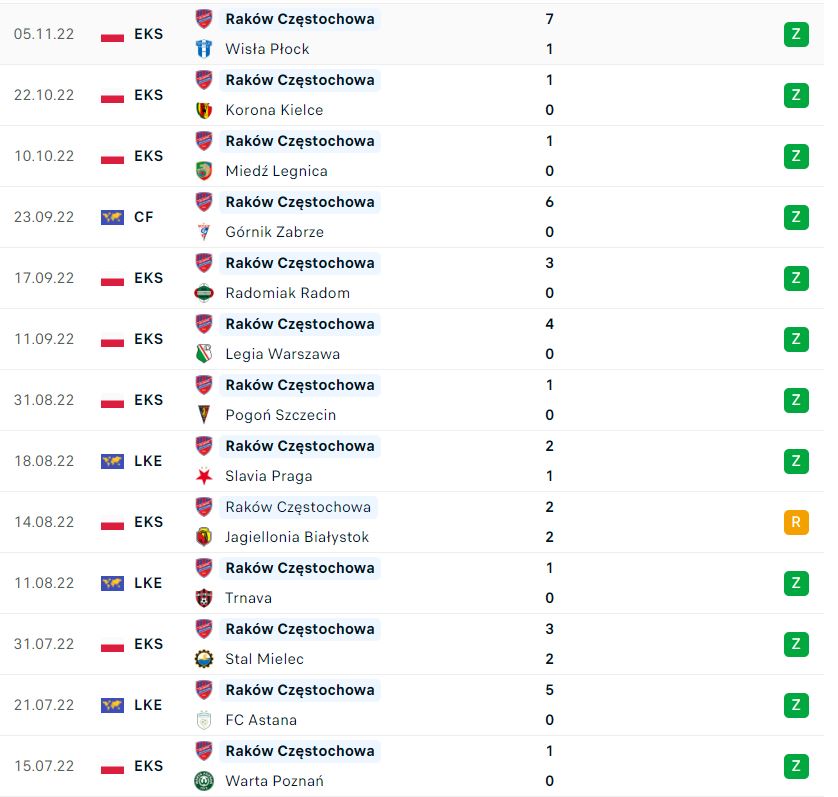Click the Stal Mielec club crest
Screen dimensions: 838x797
(x=204, y=659)
